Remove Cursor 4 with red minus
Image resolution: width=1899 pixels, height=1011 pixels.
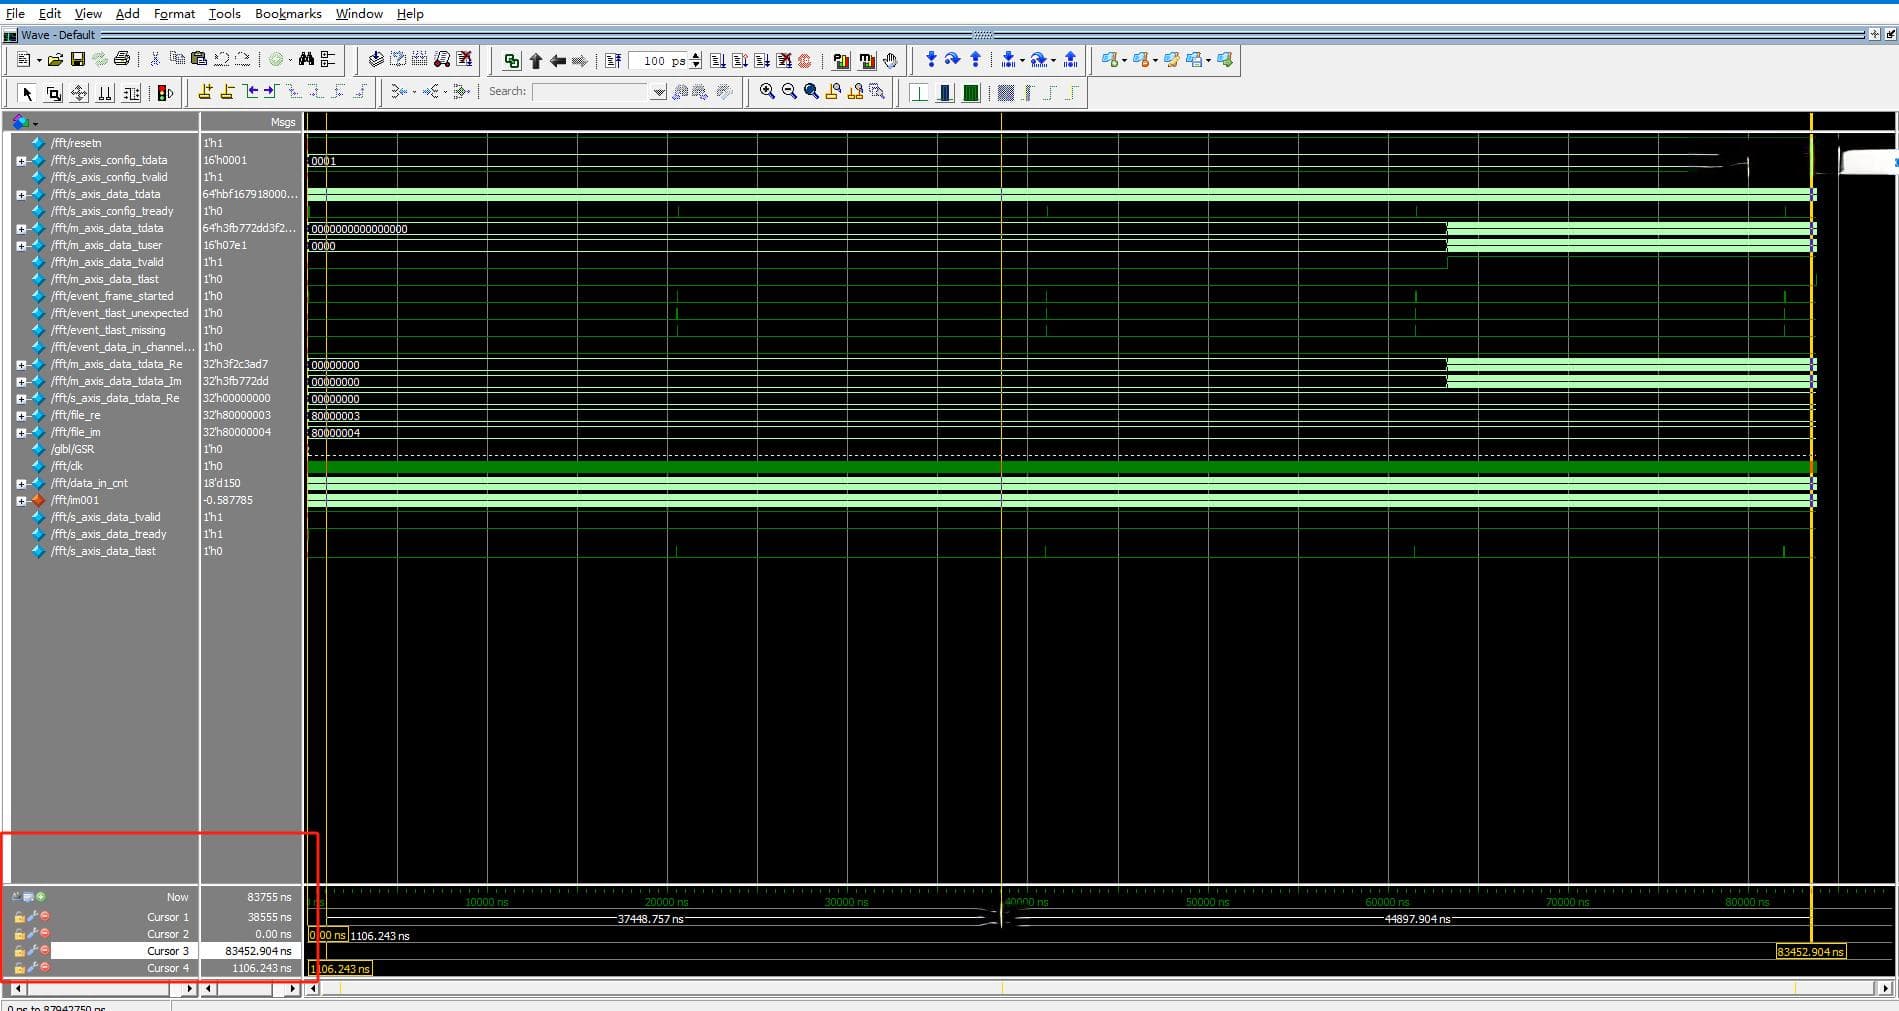pyautogui.click(x=45, y=968)
